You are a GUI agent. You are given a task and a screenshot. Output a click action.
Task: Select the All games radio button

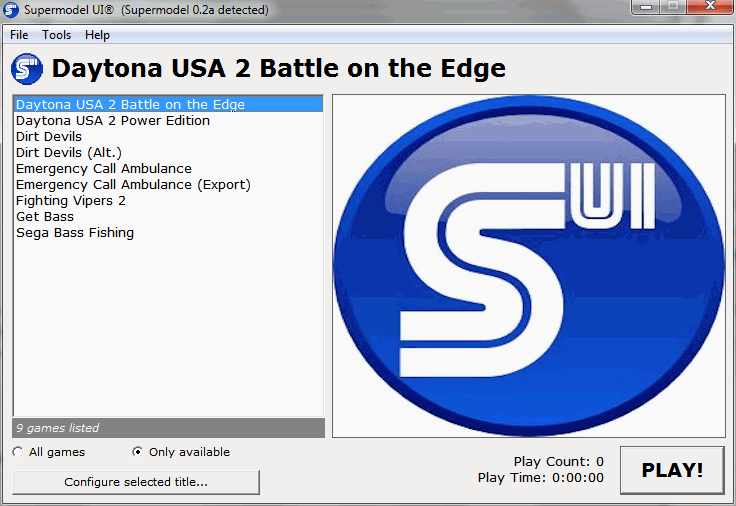coord(18,452)
